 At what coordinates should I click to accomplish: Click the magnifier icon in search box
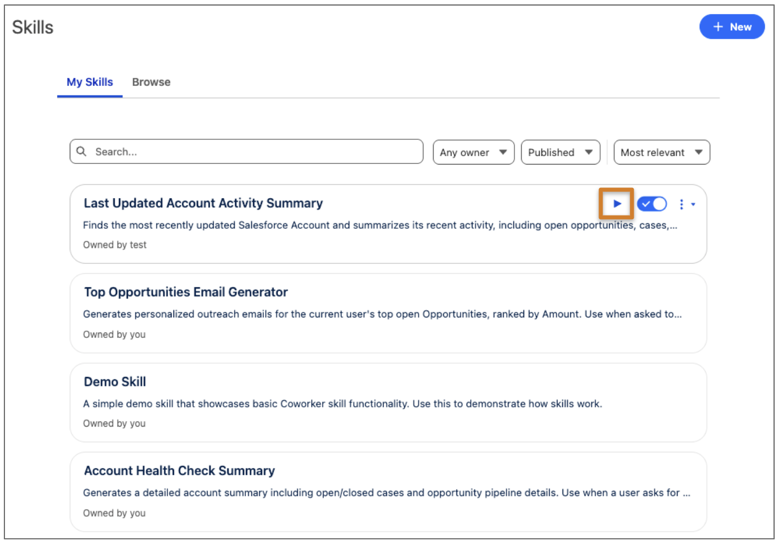(81, 151)
